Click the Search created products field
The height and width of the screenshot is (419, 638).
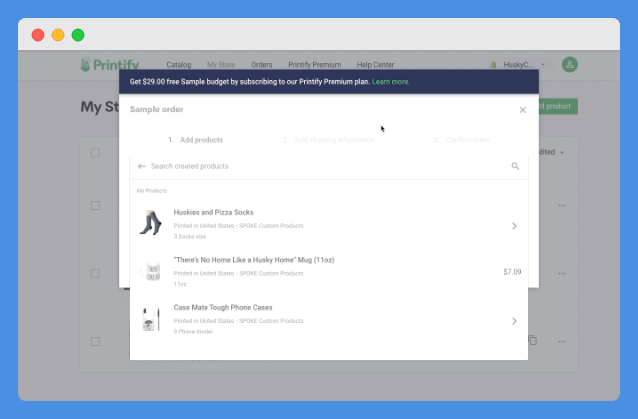(329, 166)
